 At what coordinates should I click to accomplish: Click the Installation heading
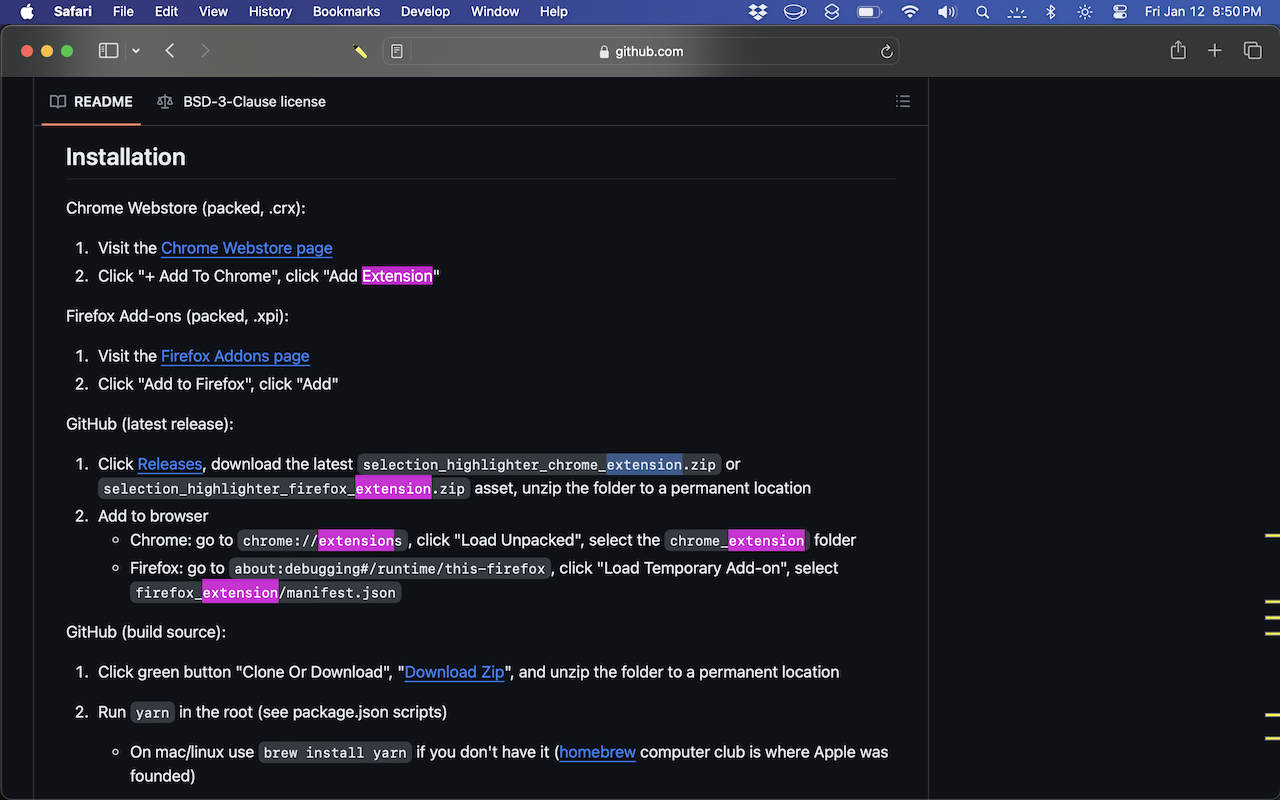pos(126,157)
